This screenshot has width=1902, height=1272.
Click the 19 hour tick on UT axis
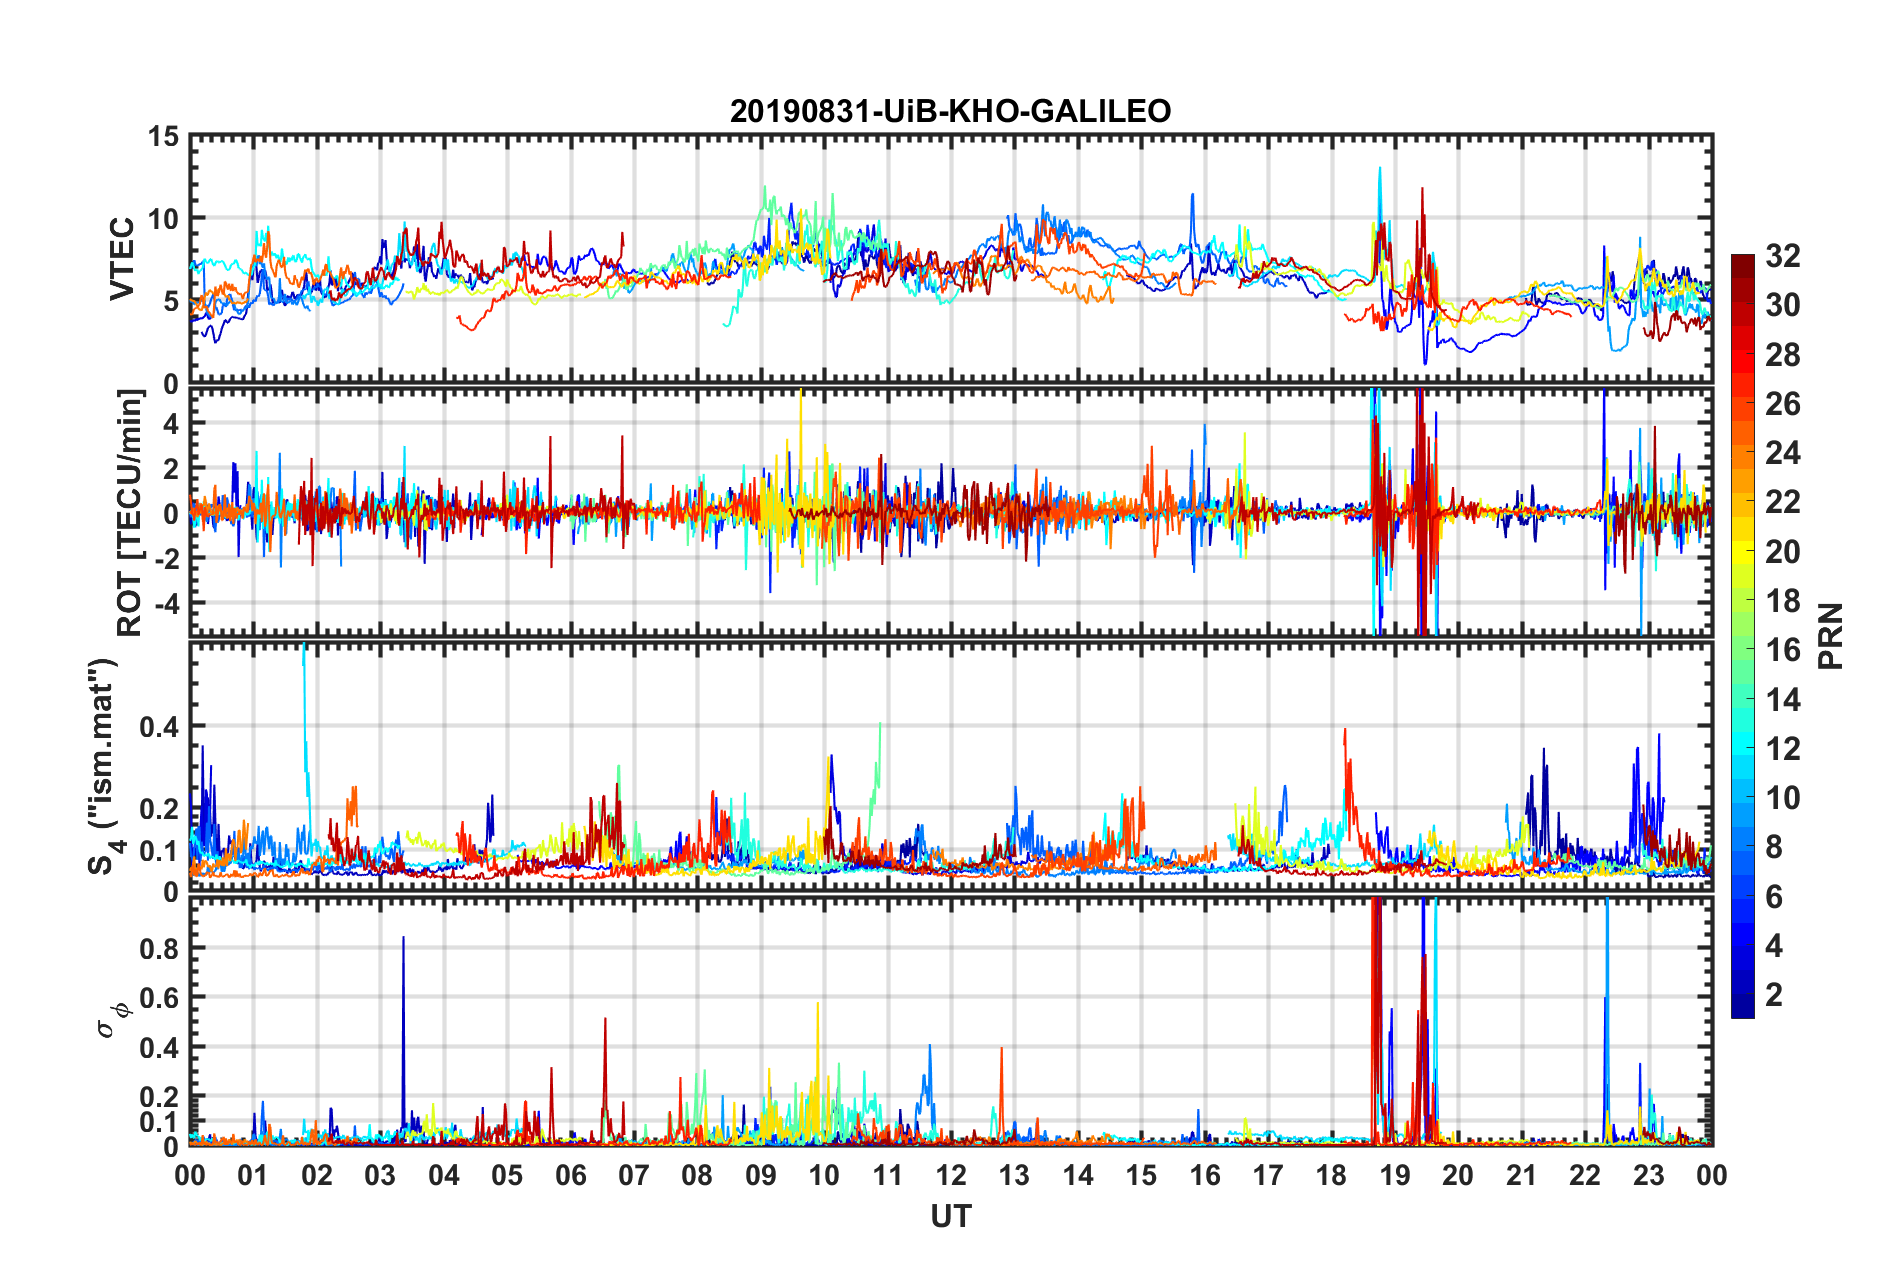[x=1395, y=1175]
